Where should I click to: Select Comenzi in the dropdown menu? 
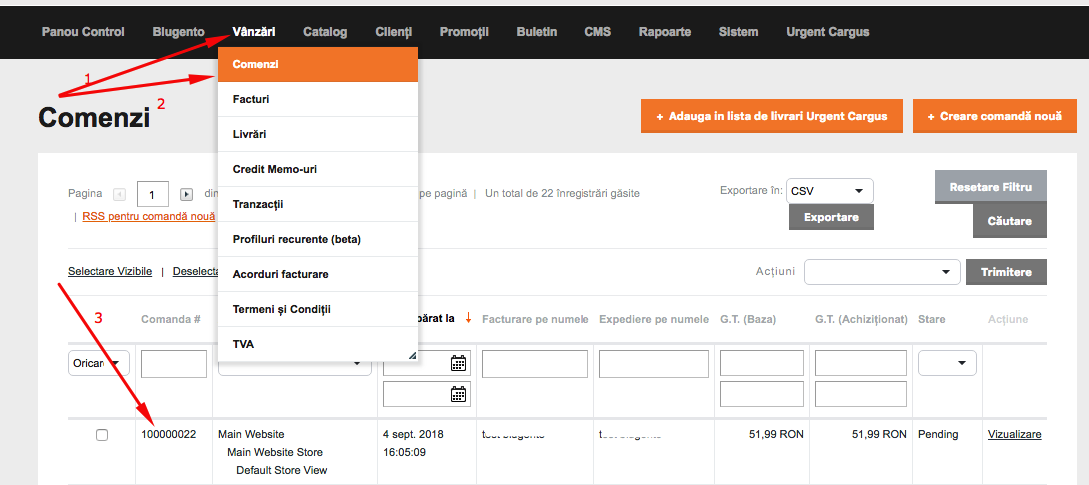tap(318, 64)
